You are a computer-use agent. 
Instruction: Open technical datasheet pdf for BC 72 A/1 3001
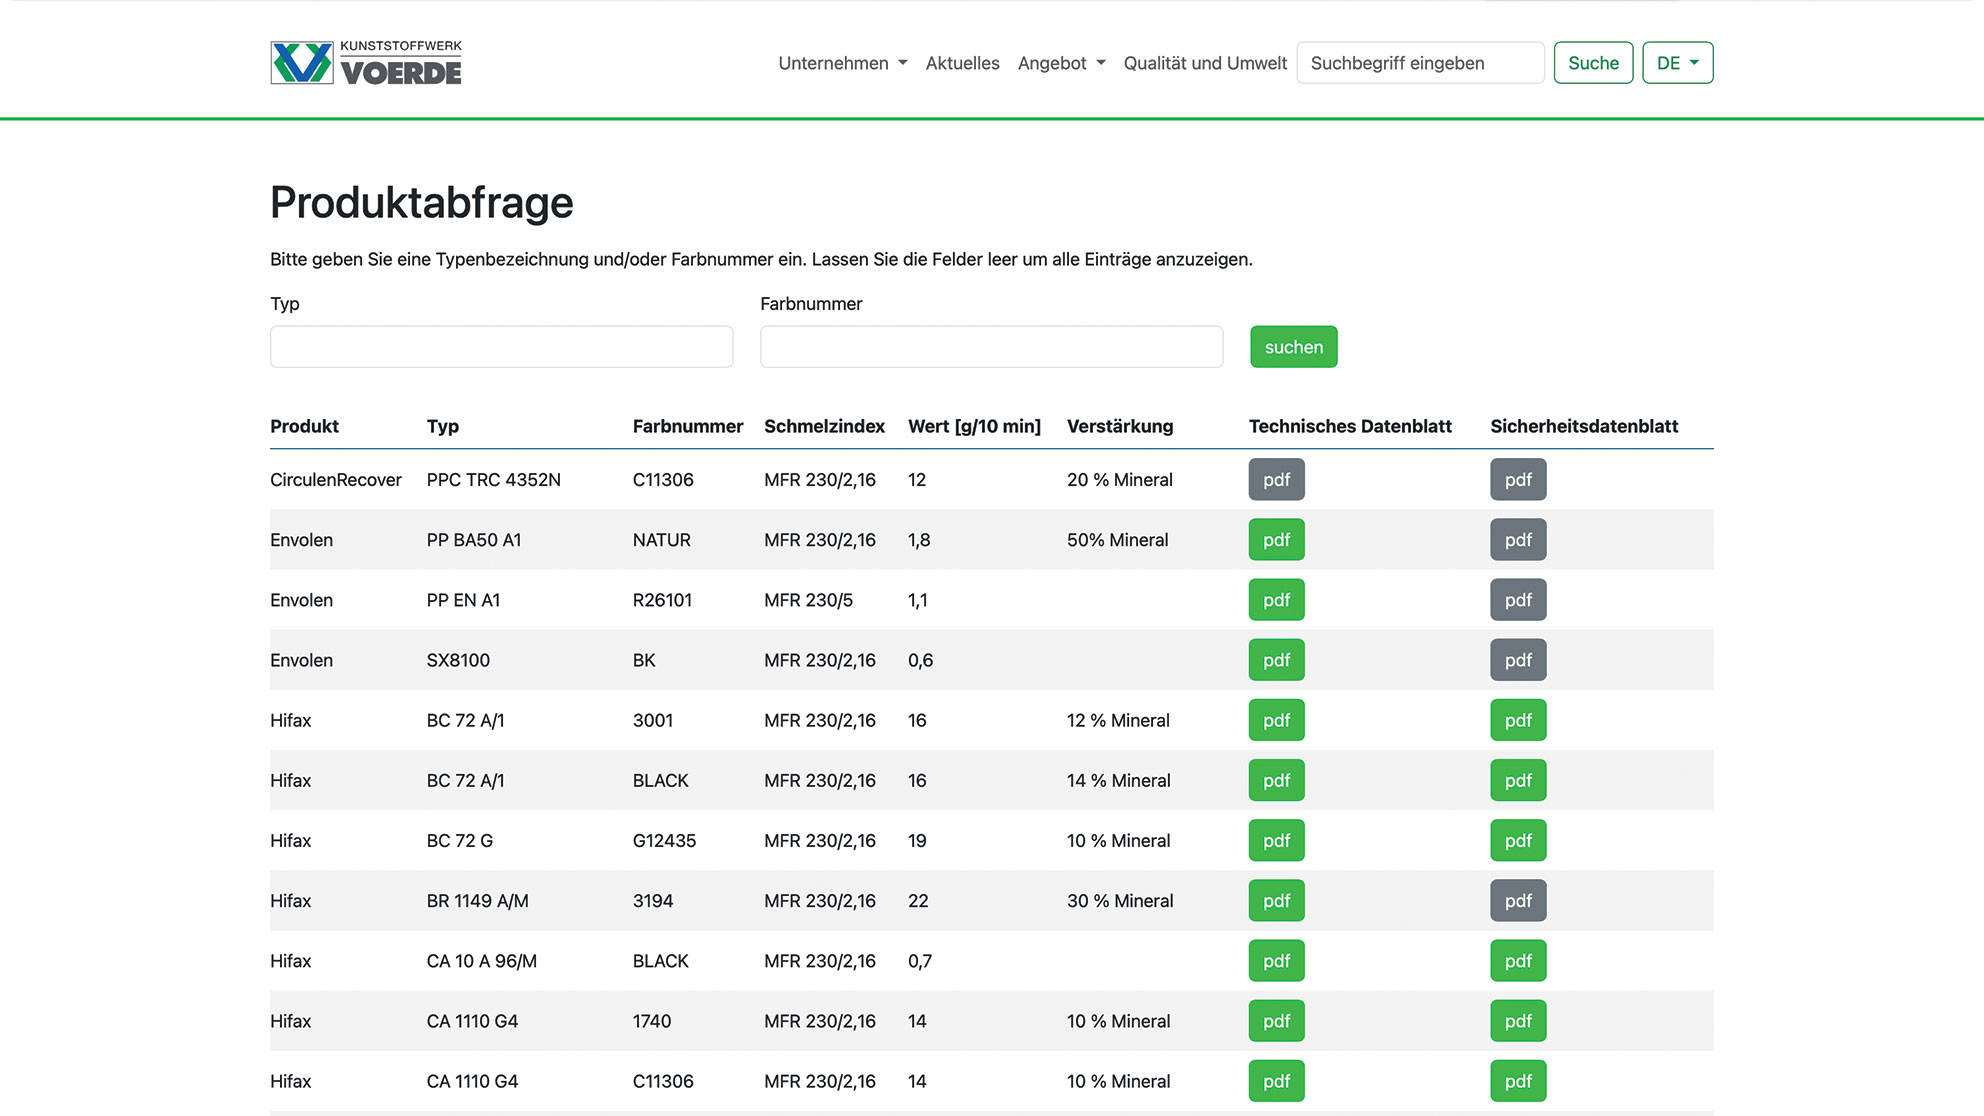point(1276,720)
